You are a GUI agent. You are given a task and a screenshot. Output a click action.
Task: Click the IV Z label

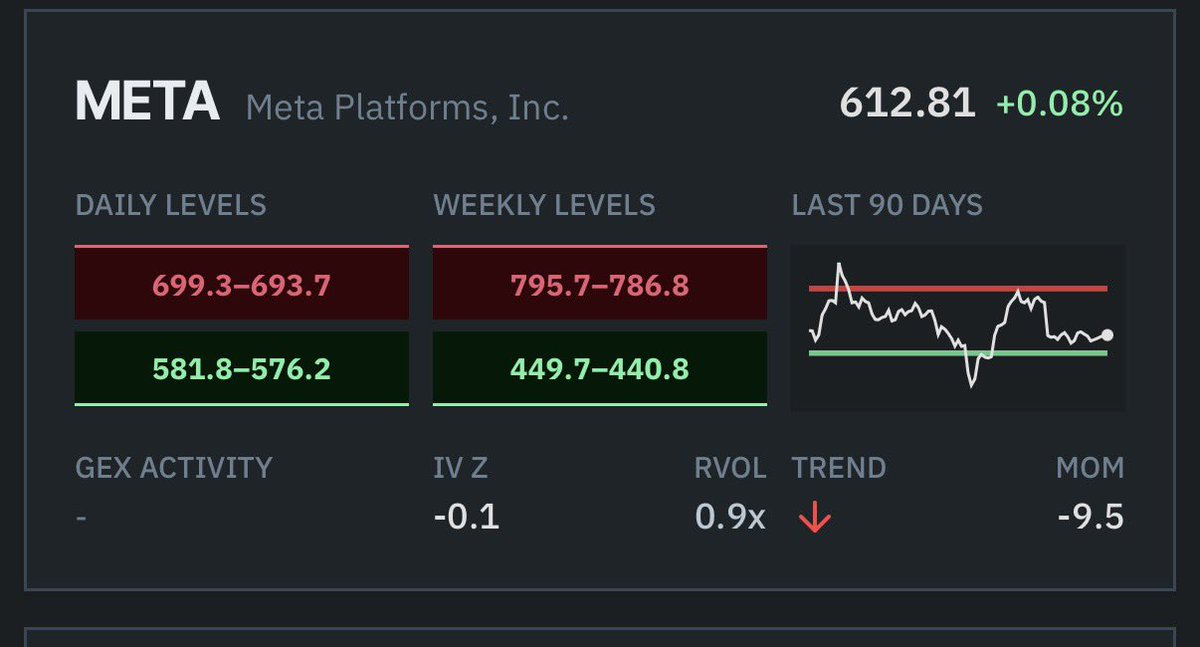pos(461,467)
